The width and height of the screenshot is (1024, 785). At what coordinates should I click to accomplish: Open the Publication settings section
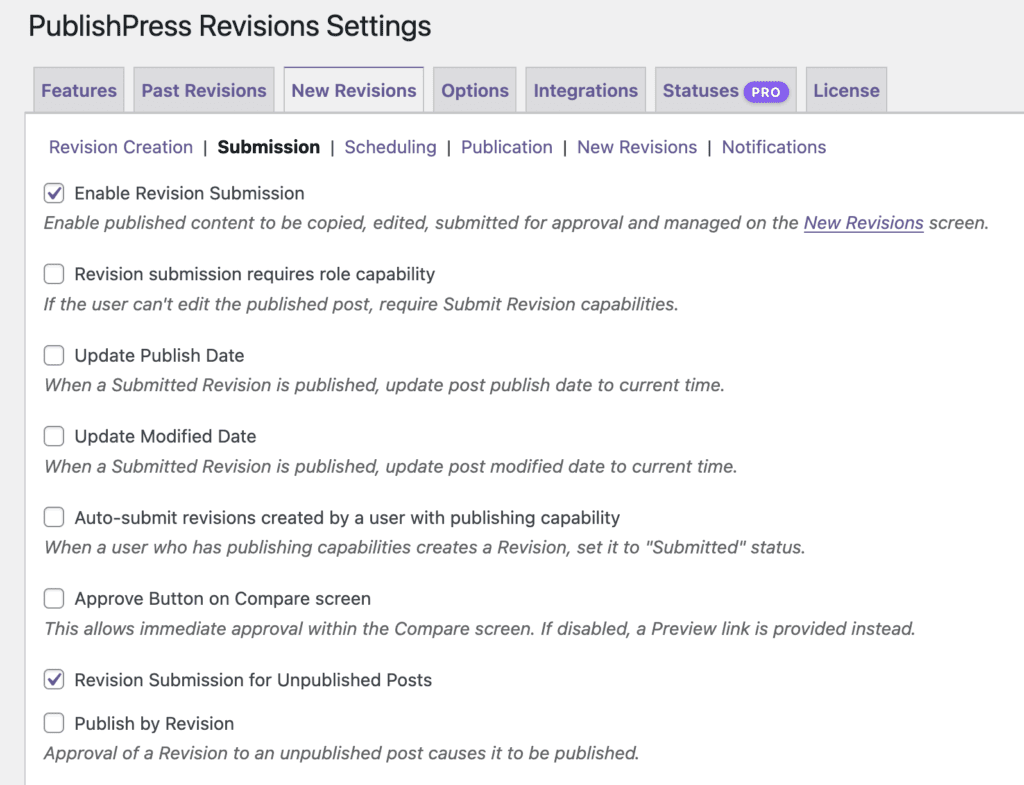click(x=506, y=147)
